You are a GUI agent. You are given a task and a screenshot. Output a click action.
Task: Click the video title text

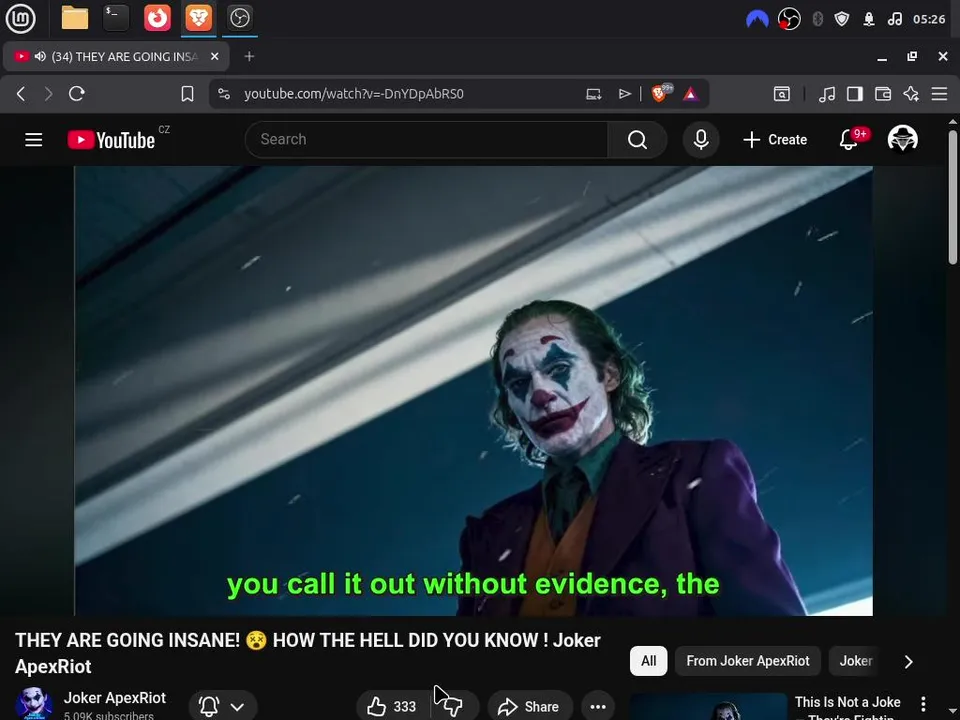coord(307,653)
